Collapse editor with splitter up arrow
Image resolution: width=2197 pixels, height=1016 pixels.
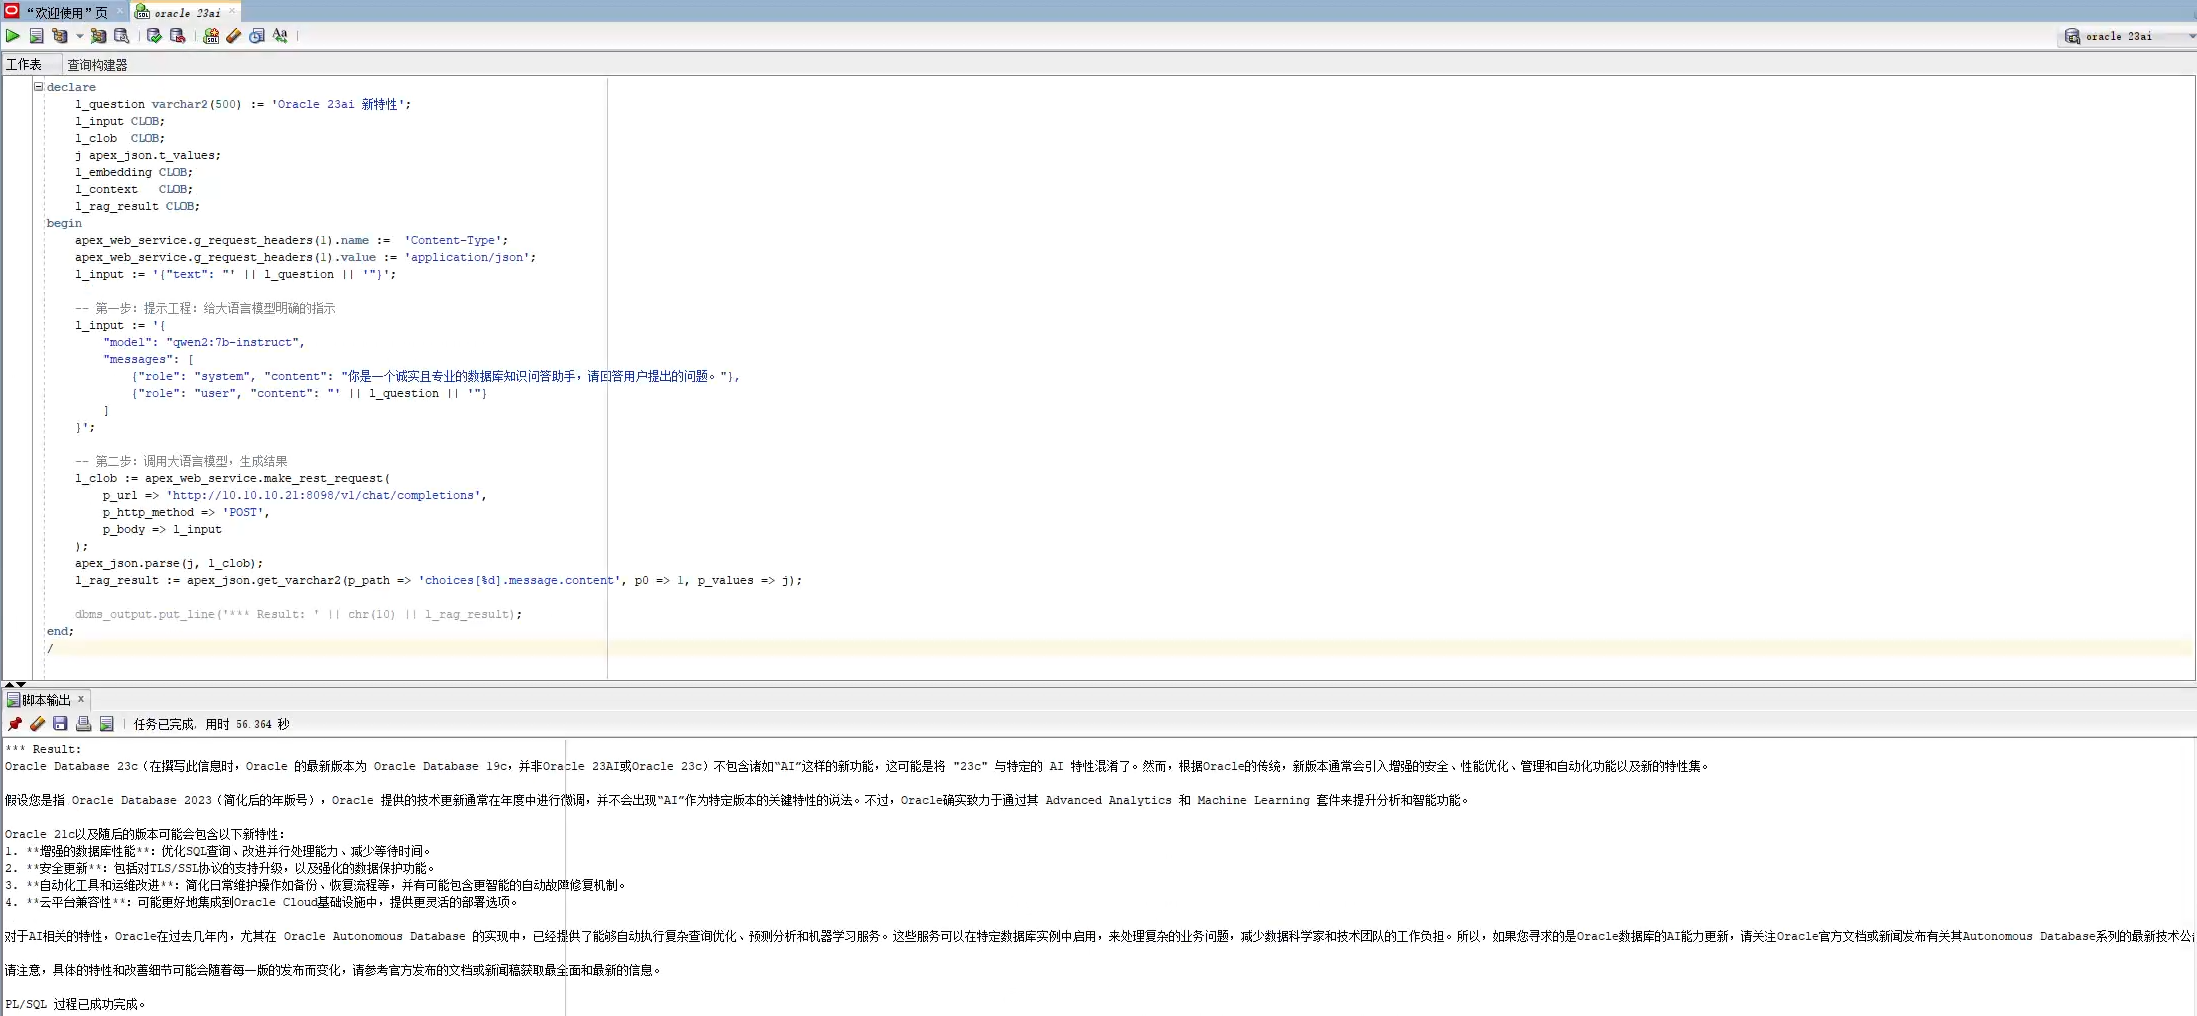pyautogui.click(x=9, y=684)
